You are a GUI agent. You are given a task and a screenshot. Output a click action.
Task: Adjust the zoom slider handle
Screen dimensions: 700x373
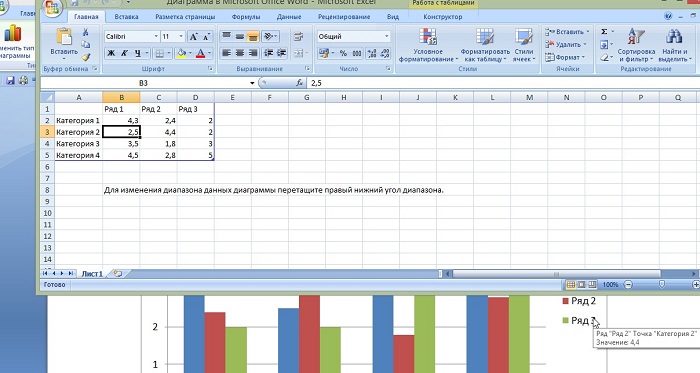(x=662, y=284)
